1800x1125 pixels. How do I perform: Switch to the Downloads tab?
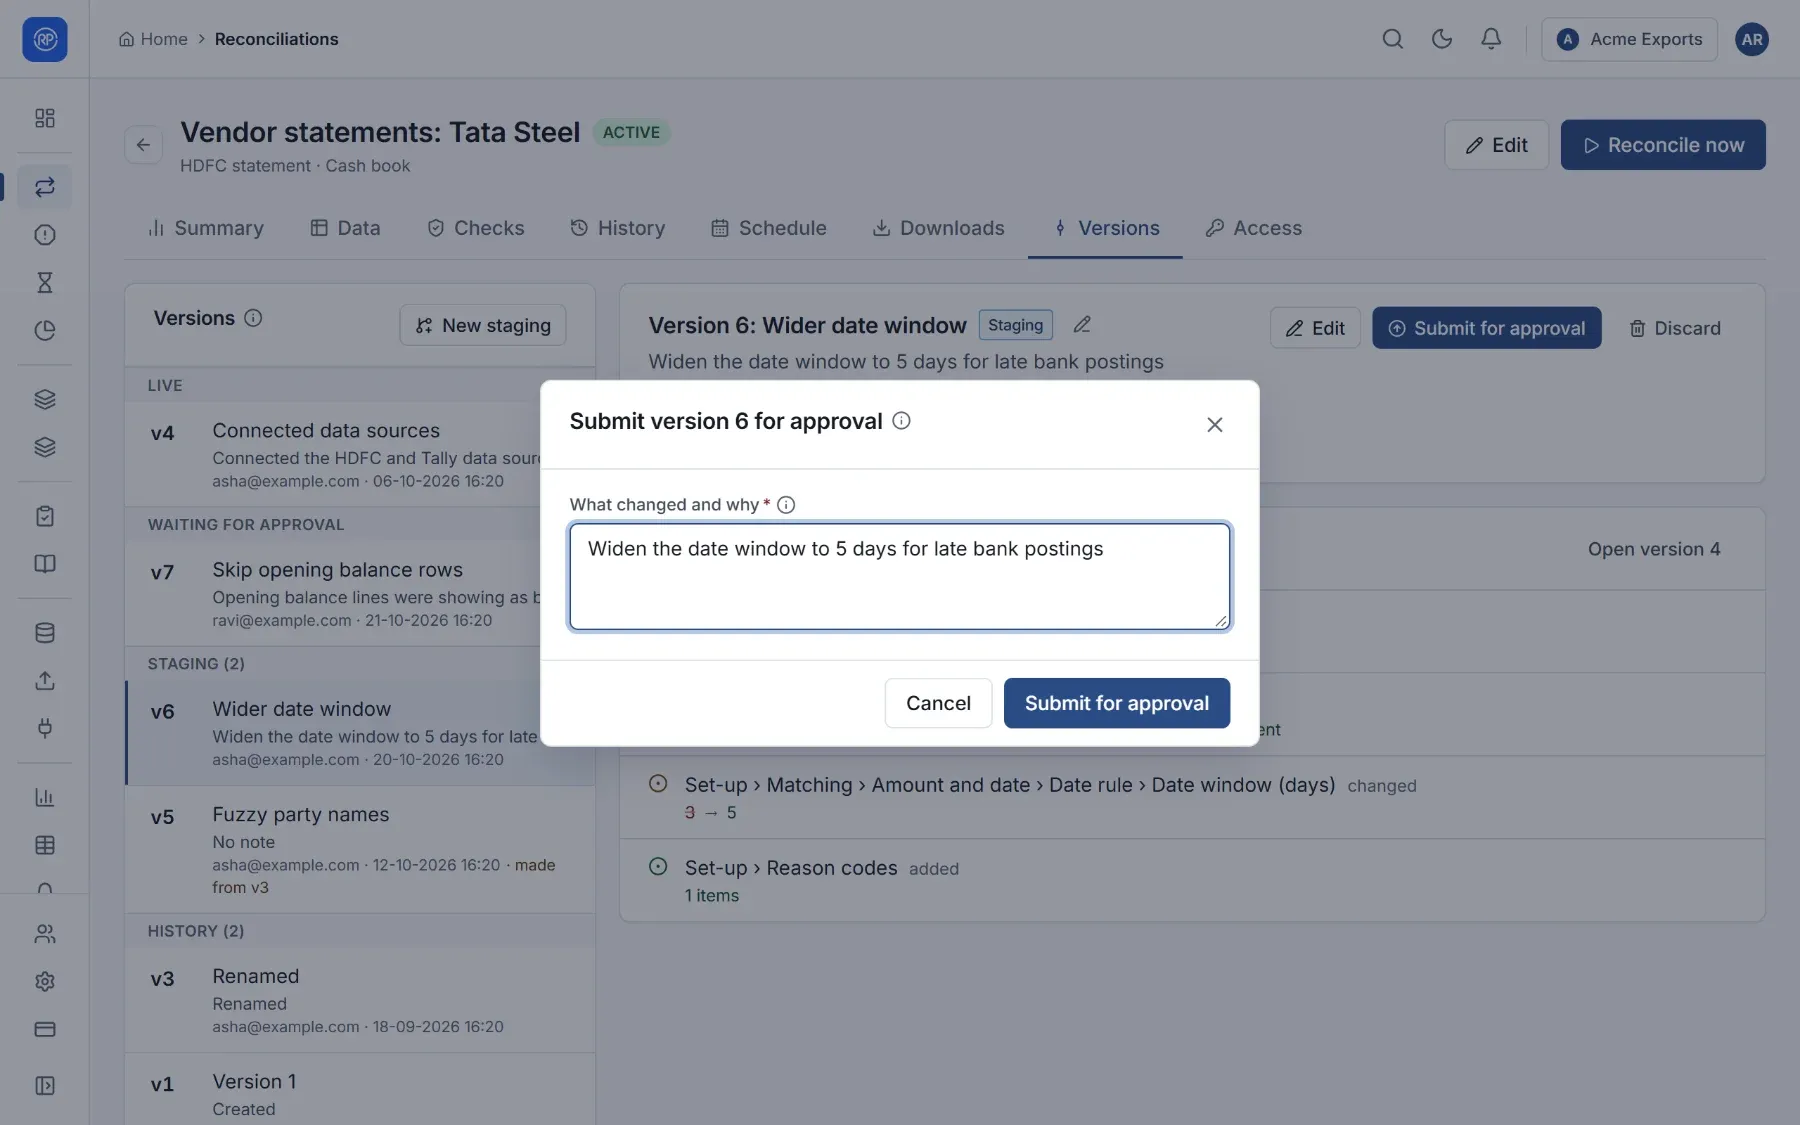coord(938,228)
